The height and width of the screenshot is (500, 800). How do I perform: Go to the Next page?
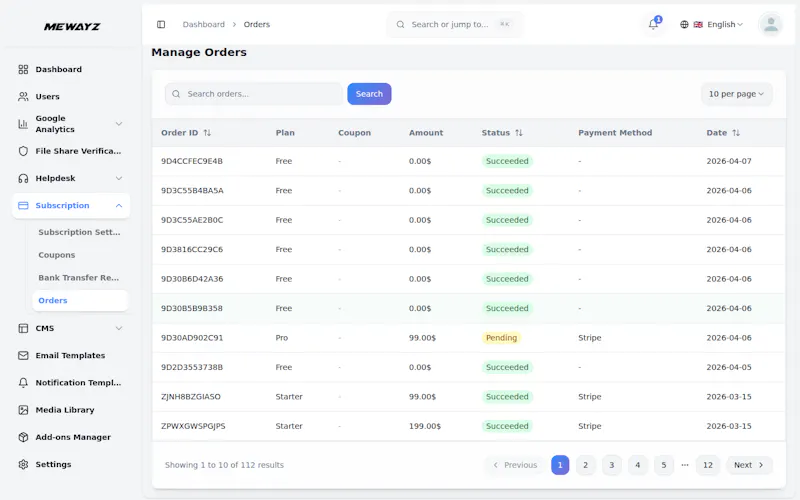749,465
